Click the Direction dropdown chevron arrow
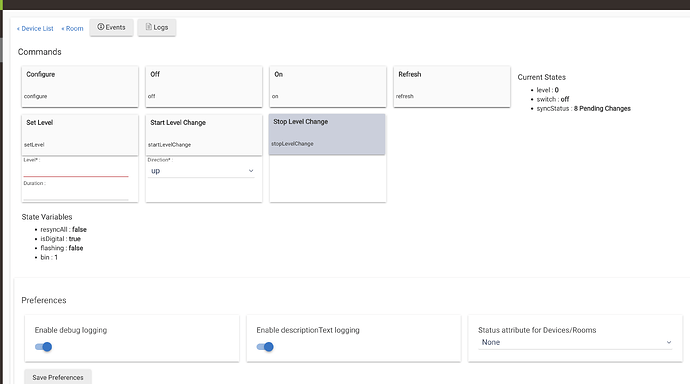 [x=251, y=171]
